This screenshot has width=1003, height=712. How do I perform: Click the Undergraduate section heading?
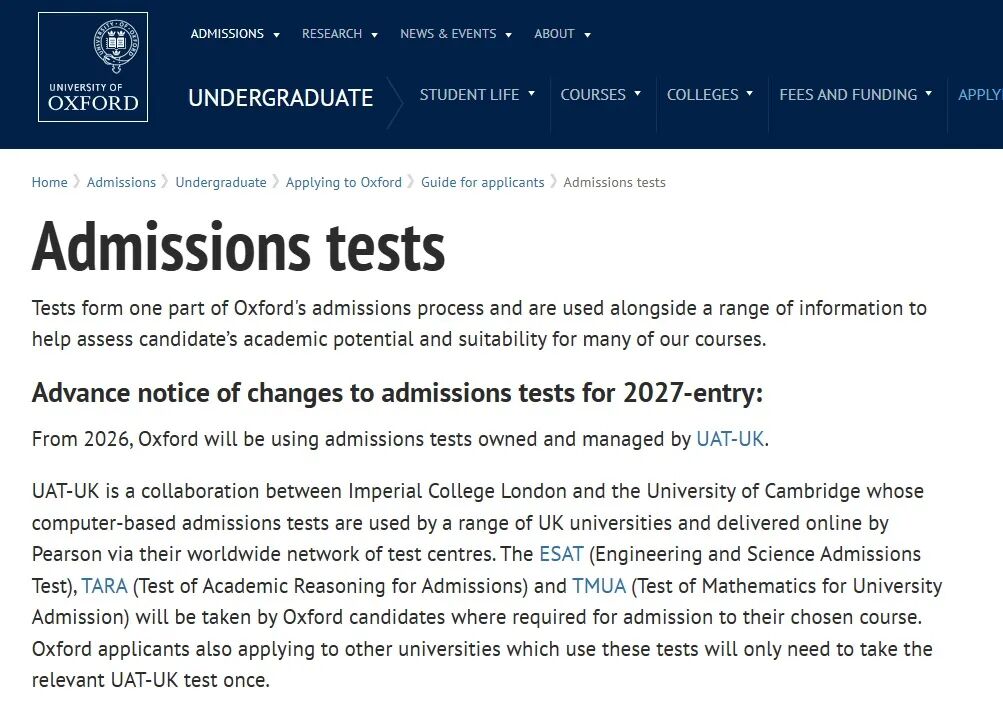[280, 98]
